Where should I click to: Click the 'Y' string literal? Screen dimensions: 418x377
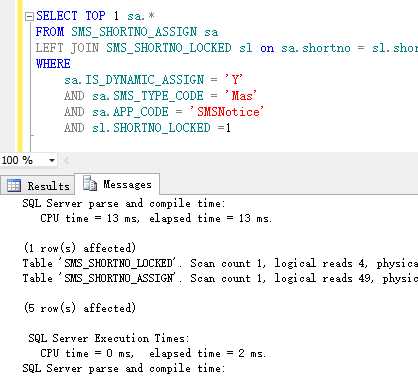pyautogui.click(x=233, y=80)
